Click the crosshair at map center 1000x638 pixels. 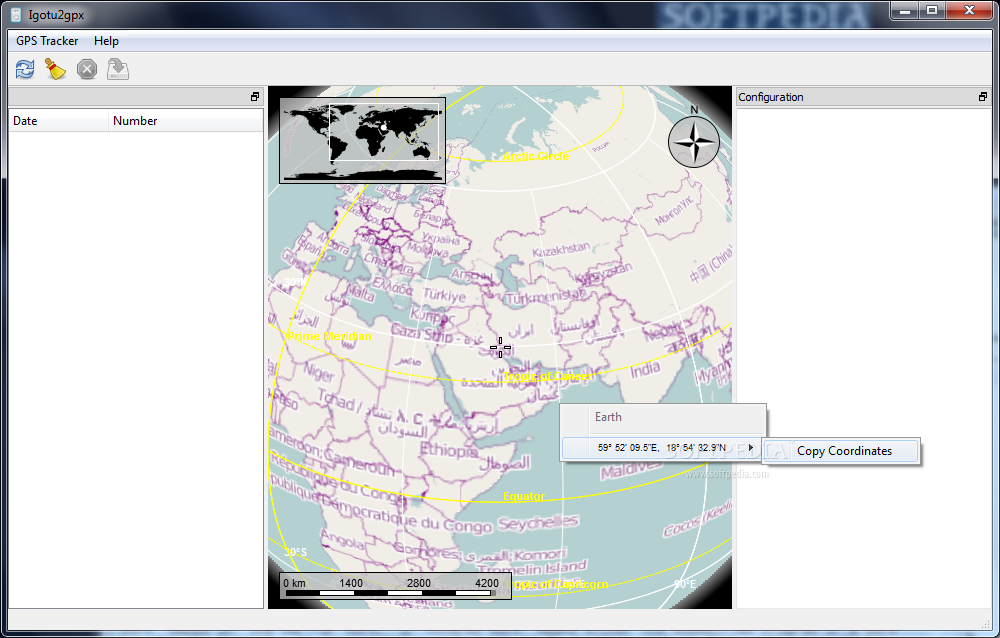pyautogui.click(x=500, y=348)
